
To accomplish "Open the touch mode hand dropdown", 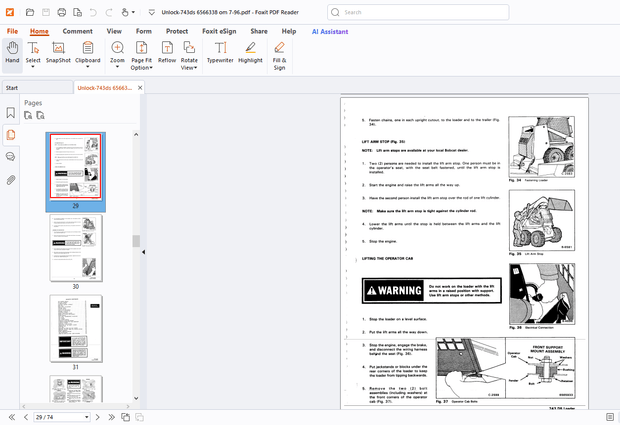I will pyautogui.click(x=128, y=12).
